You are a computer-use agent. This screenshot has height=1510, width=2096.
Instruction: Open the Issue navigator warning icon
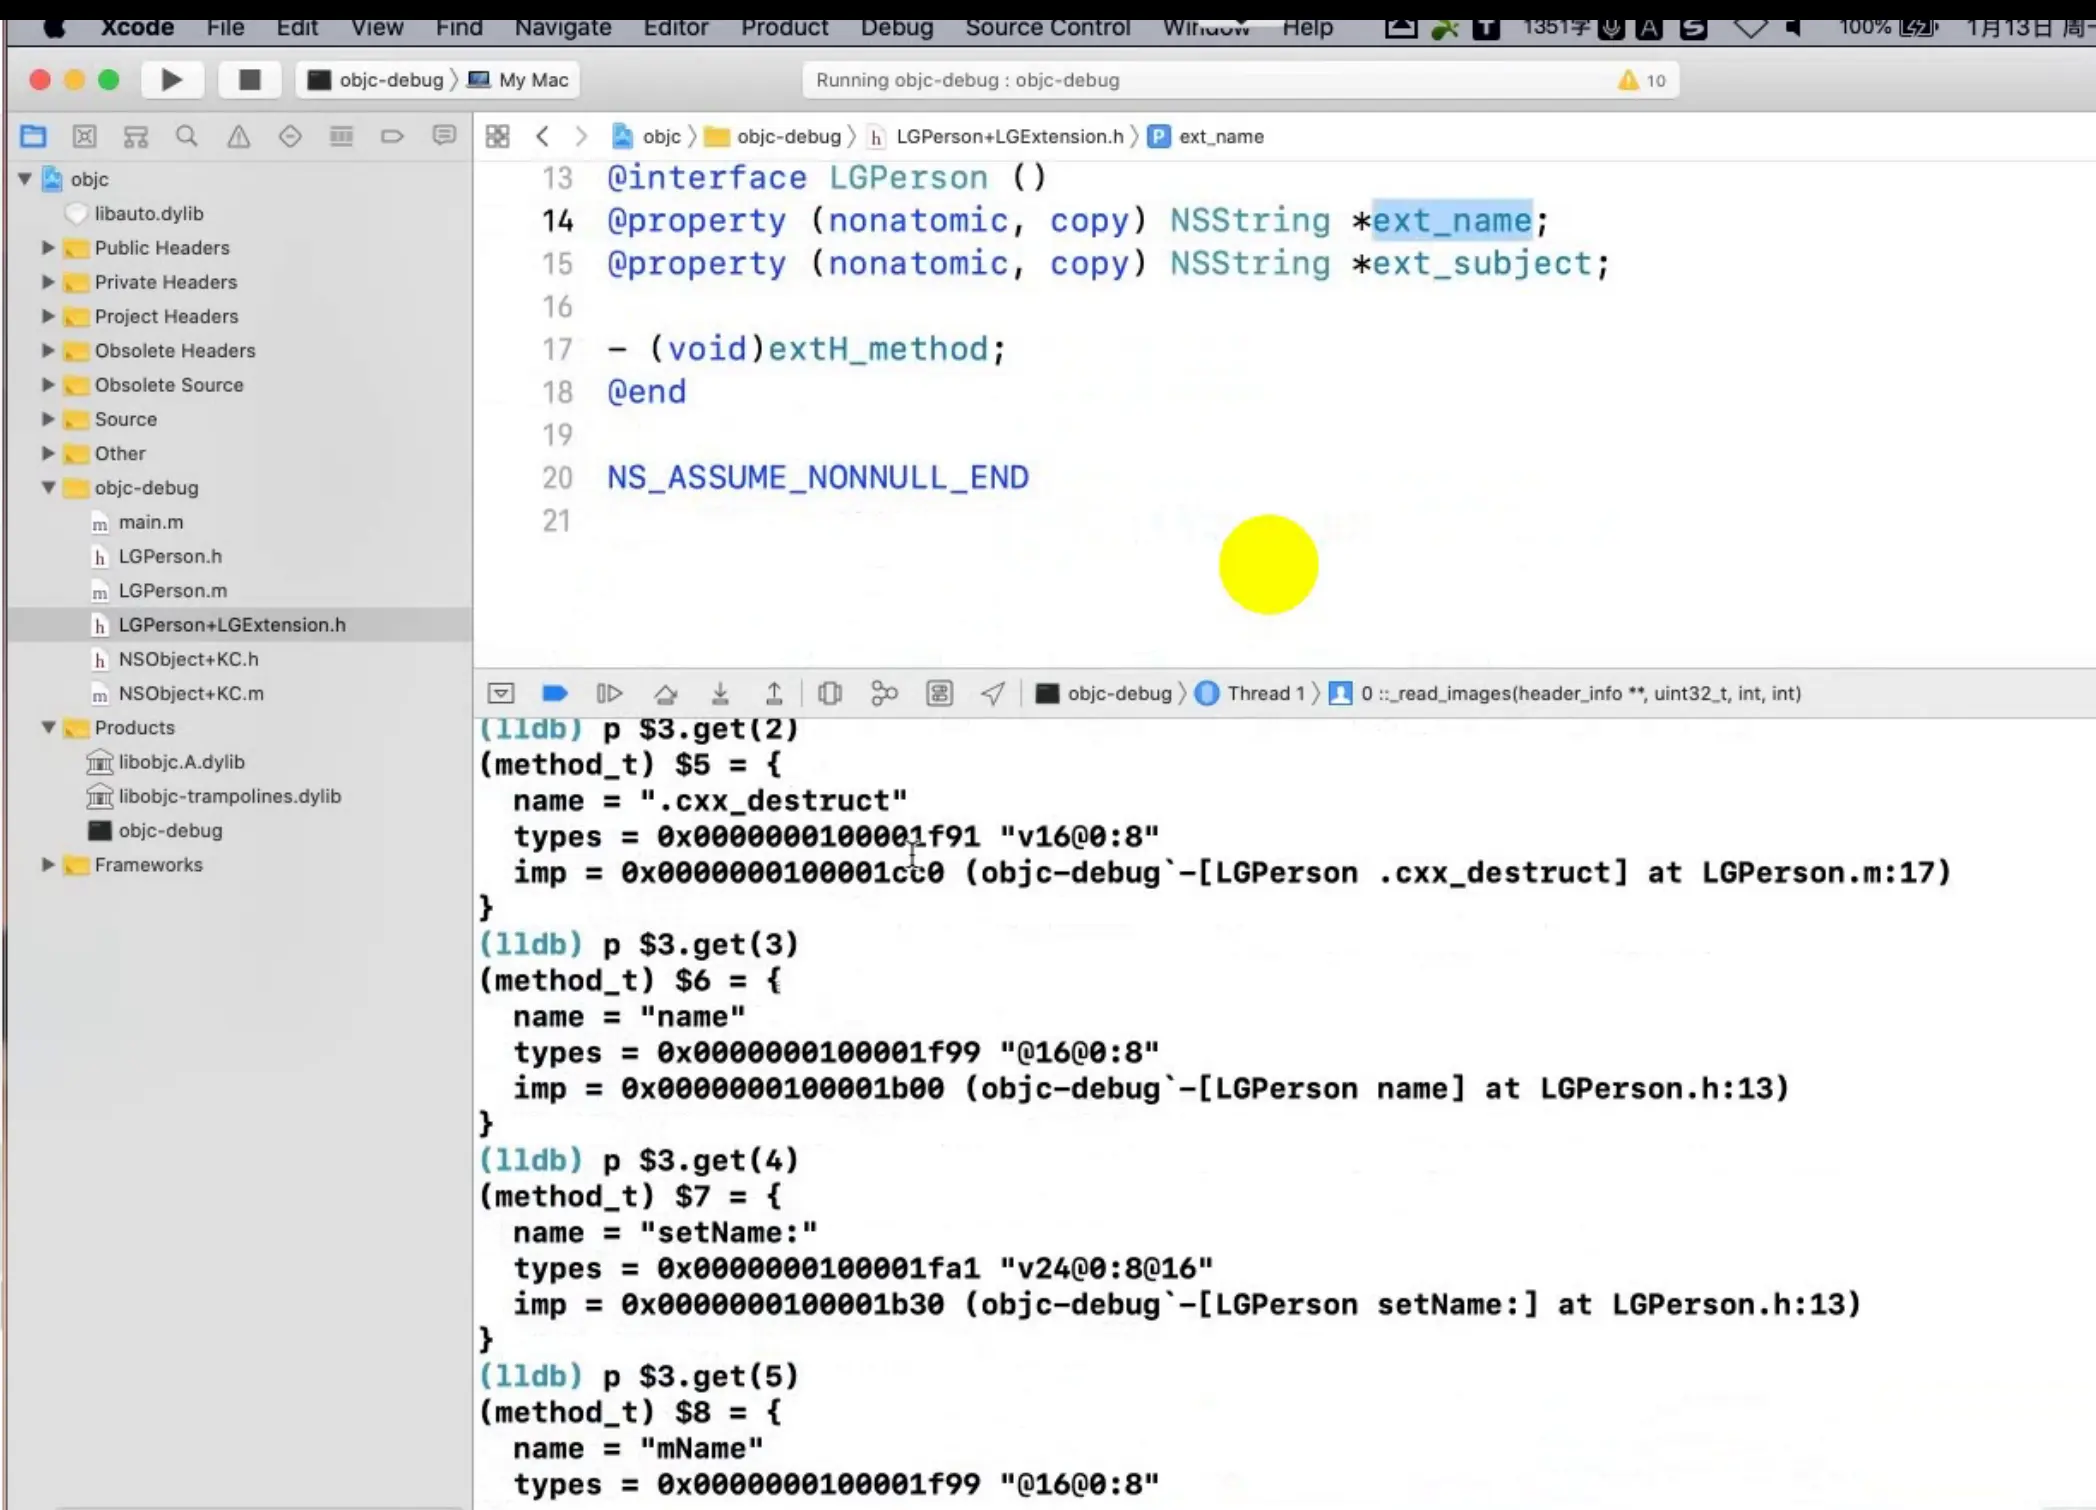[238, 137]
